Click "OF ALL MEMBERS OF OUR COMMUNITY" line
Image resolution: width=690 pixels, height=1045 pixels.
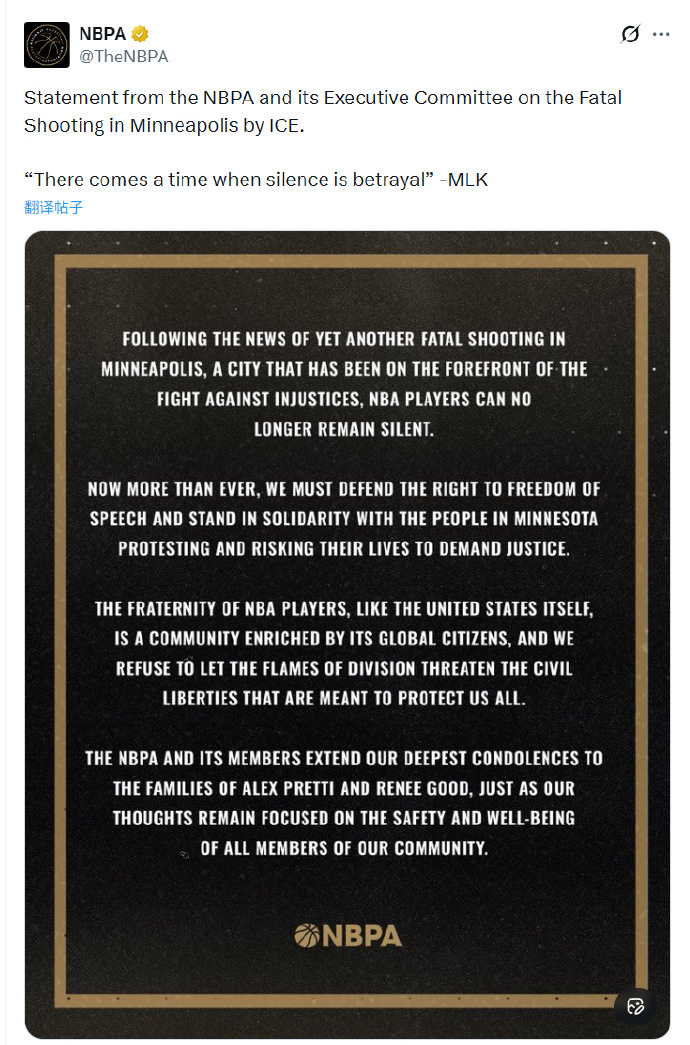click(343, 848)
